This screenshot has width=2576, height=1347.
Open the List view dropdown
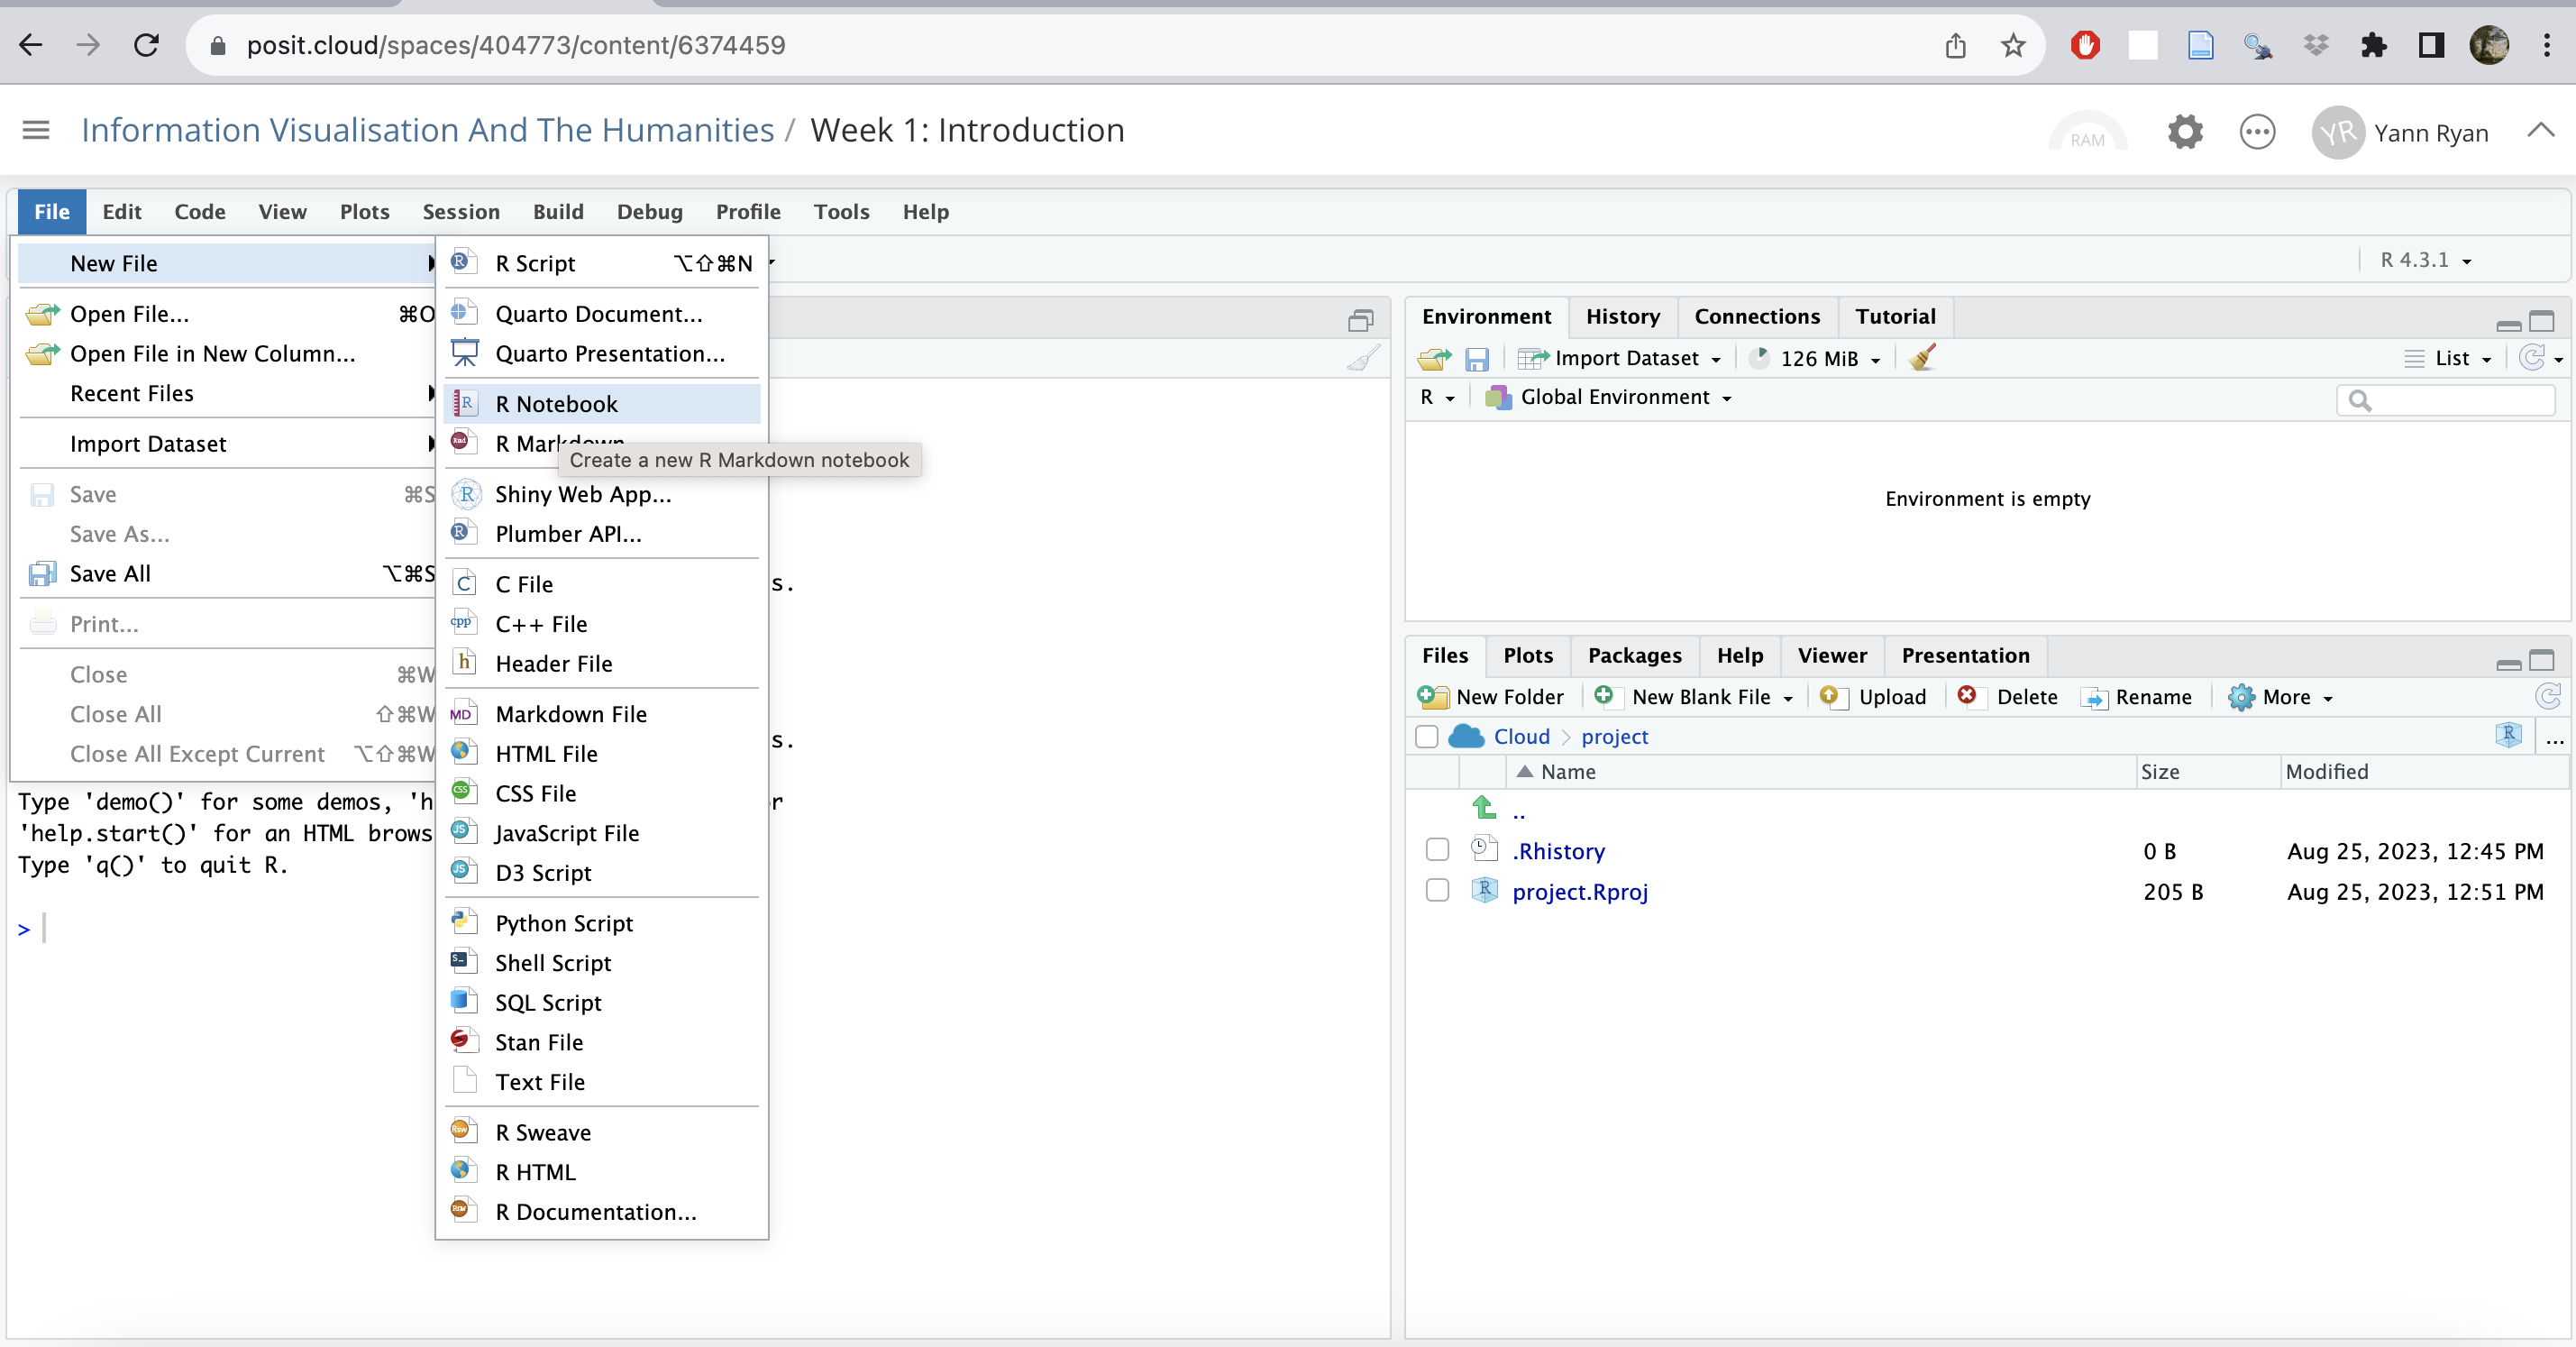2449,358
